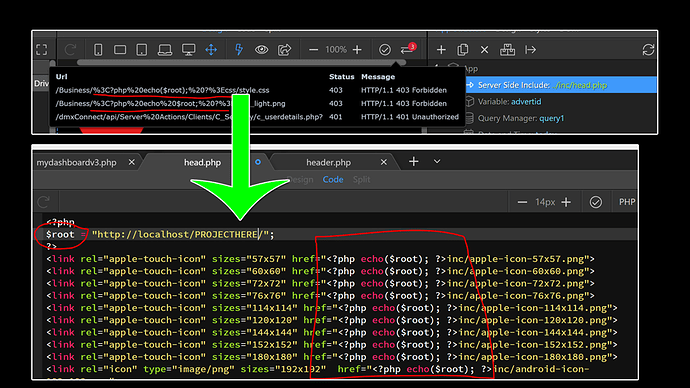Screen dimensions: 690x388
Task: Select the _light.png 403 request row
Action: [x=257, y=103]
